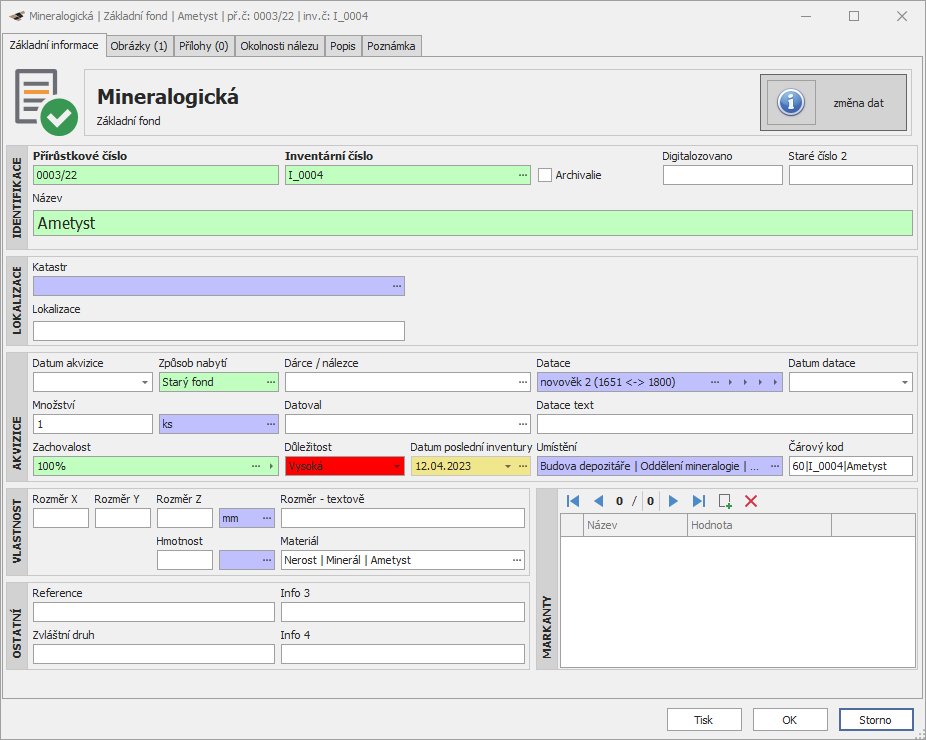Switch to the Okolnosti nálezu tab
The width and height of the screenshot is (926, 740).
click(x=279, y=46)
